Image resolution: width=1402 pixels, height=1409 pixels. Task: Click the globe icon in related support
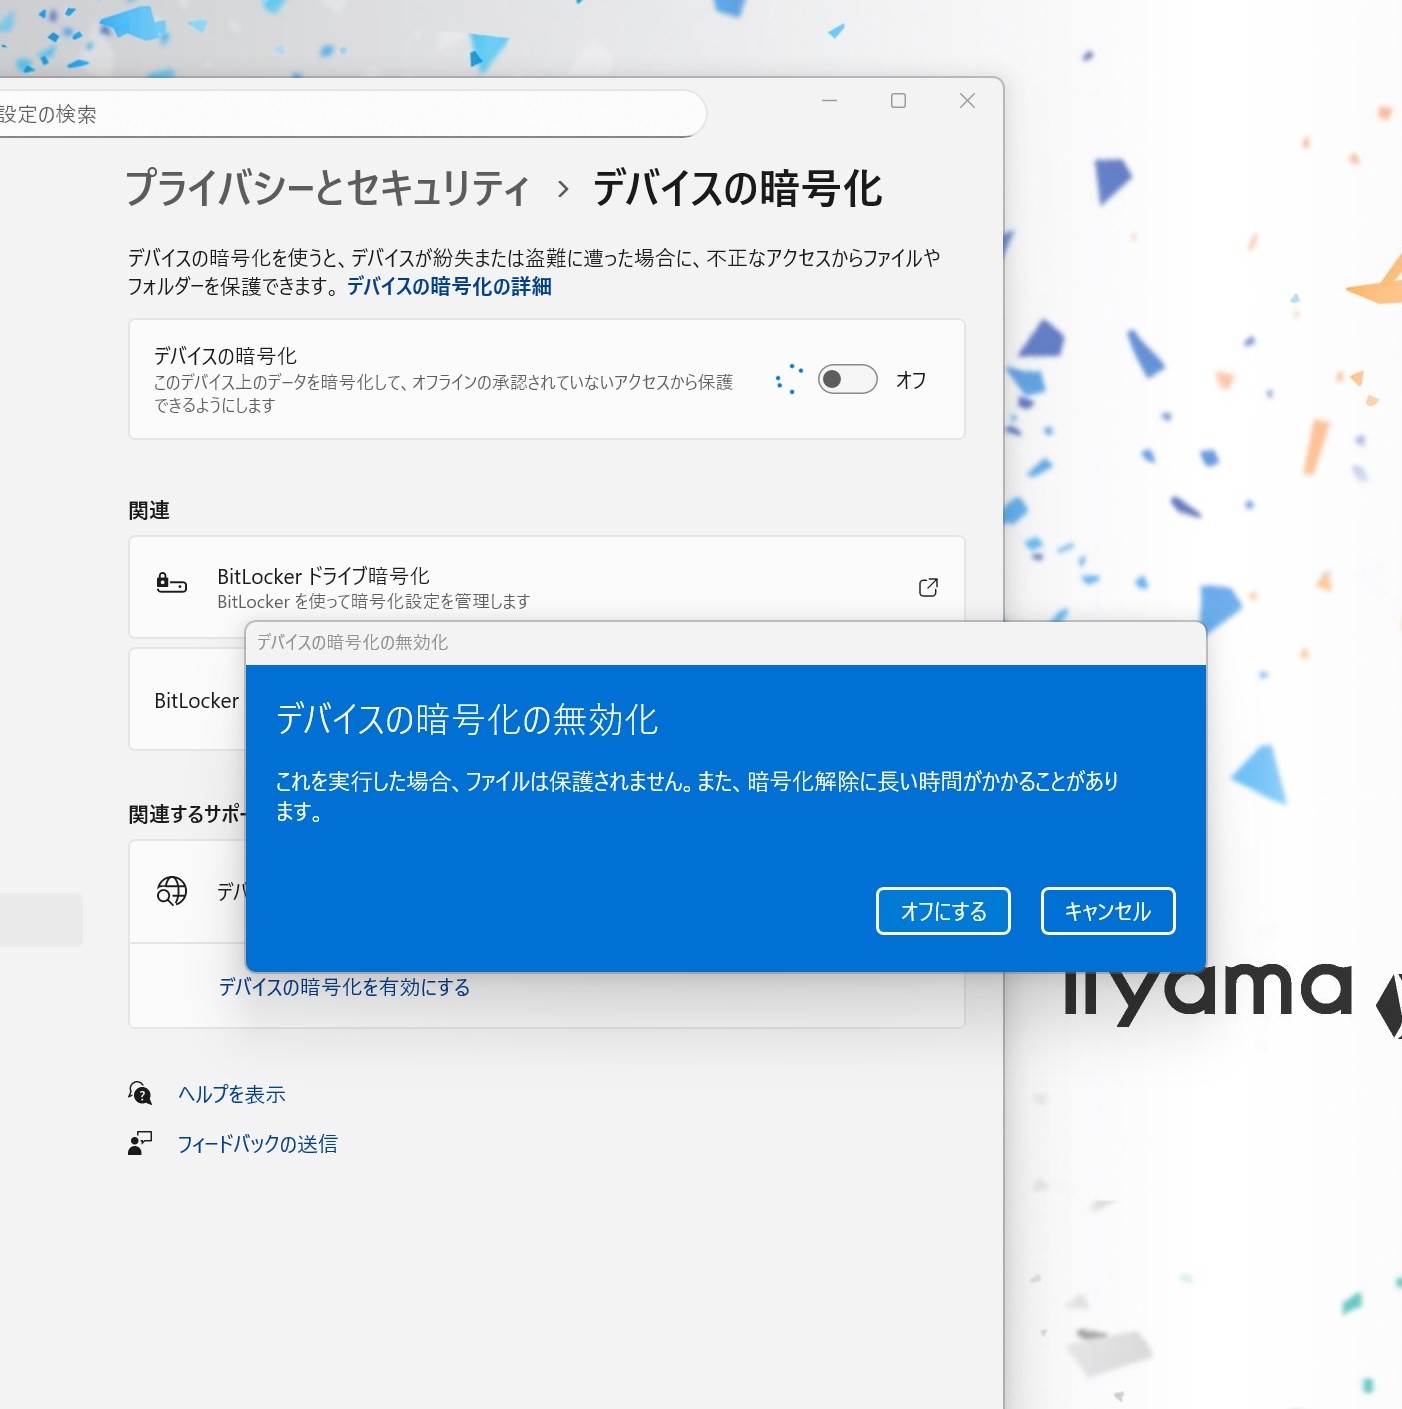172,890
